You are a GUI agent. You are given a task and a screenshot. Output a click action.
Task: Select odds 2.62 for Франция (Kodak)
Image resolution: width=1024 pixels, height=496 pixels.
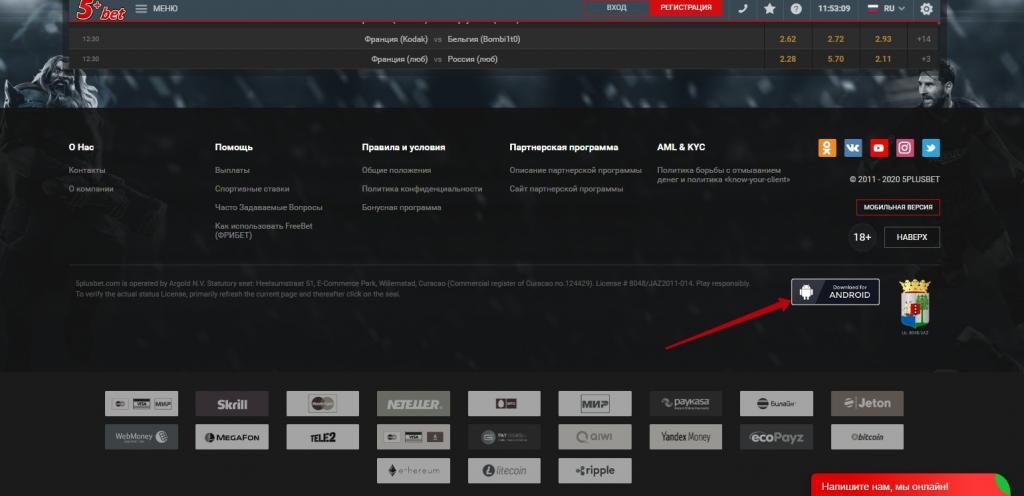[x=787, y=39]
